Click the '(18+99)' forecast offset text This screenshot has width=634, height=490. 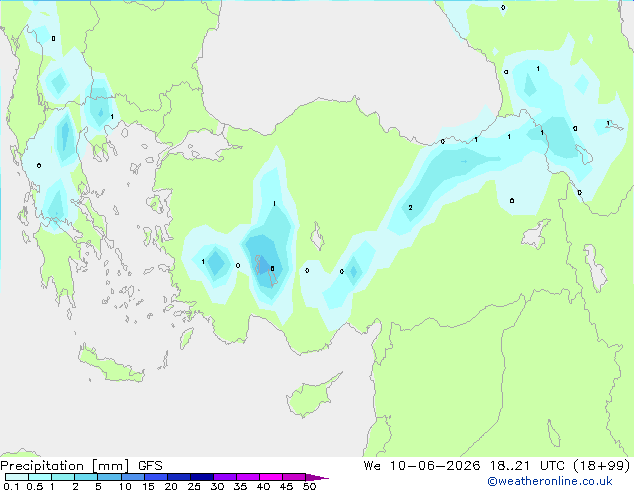click(x=601, y=466)
